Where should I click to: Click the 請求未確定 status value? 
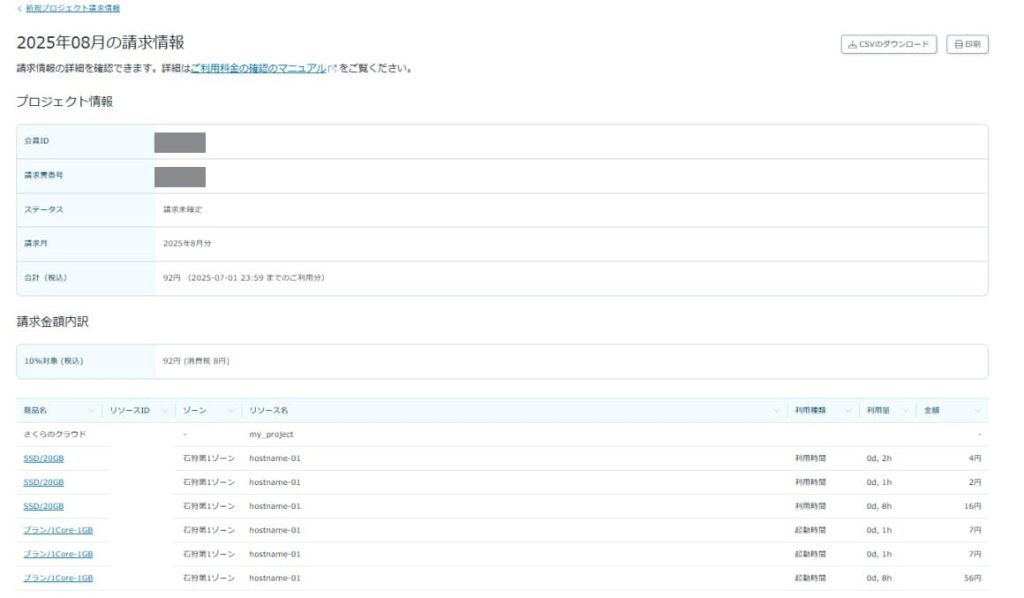pos(185,210)
